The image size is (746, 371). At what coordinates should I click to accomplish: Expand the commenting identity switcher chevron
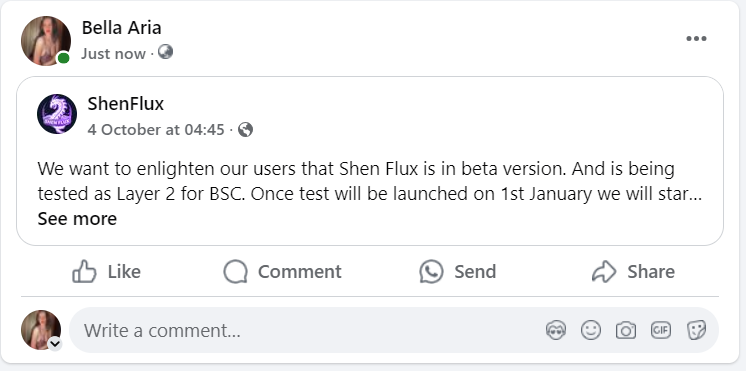pos(55,343)
